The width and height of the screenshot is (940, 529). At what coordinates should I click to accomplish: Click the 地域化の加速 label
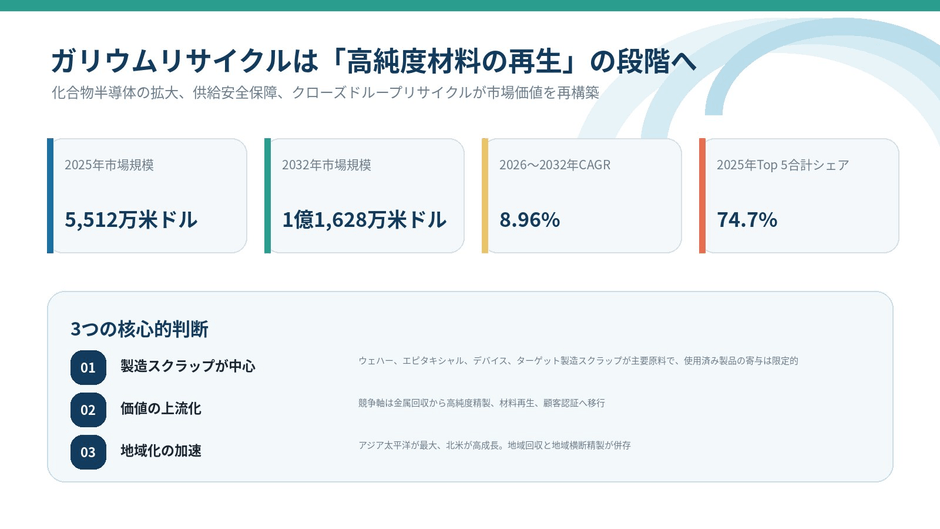pos(161,450)
